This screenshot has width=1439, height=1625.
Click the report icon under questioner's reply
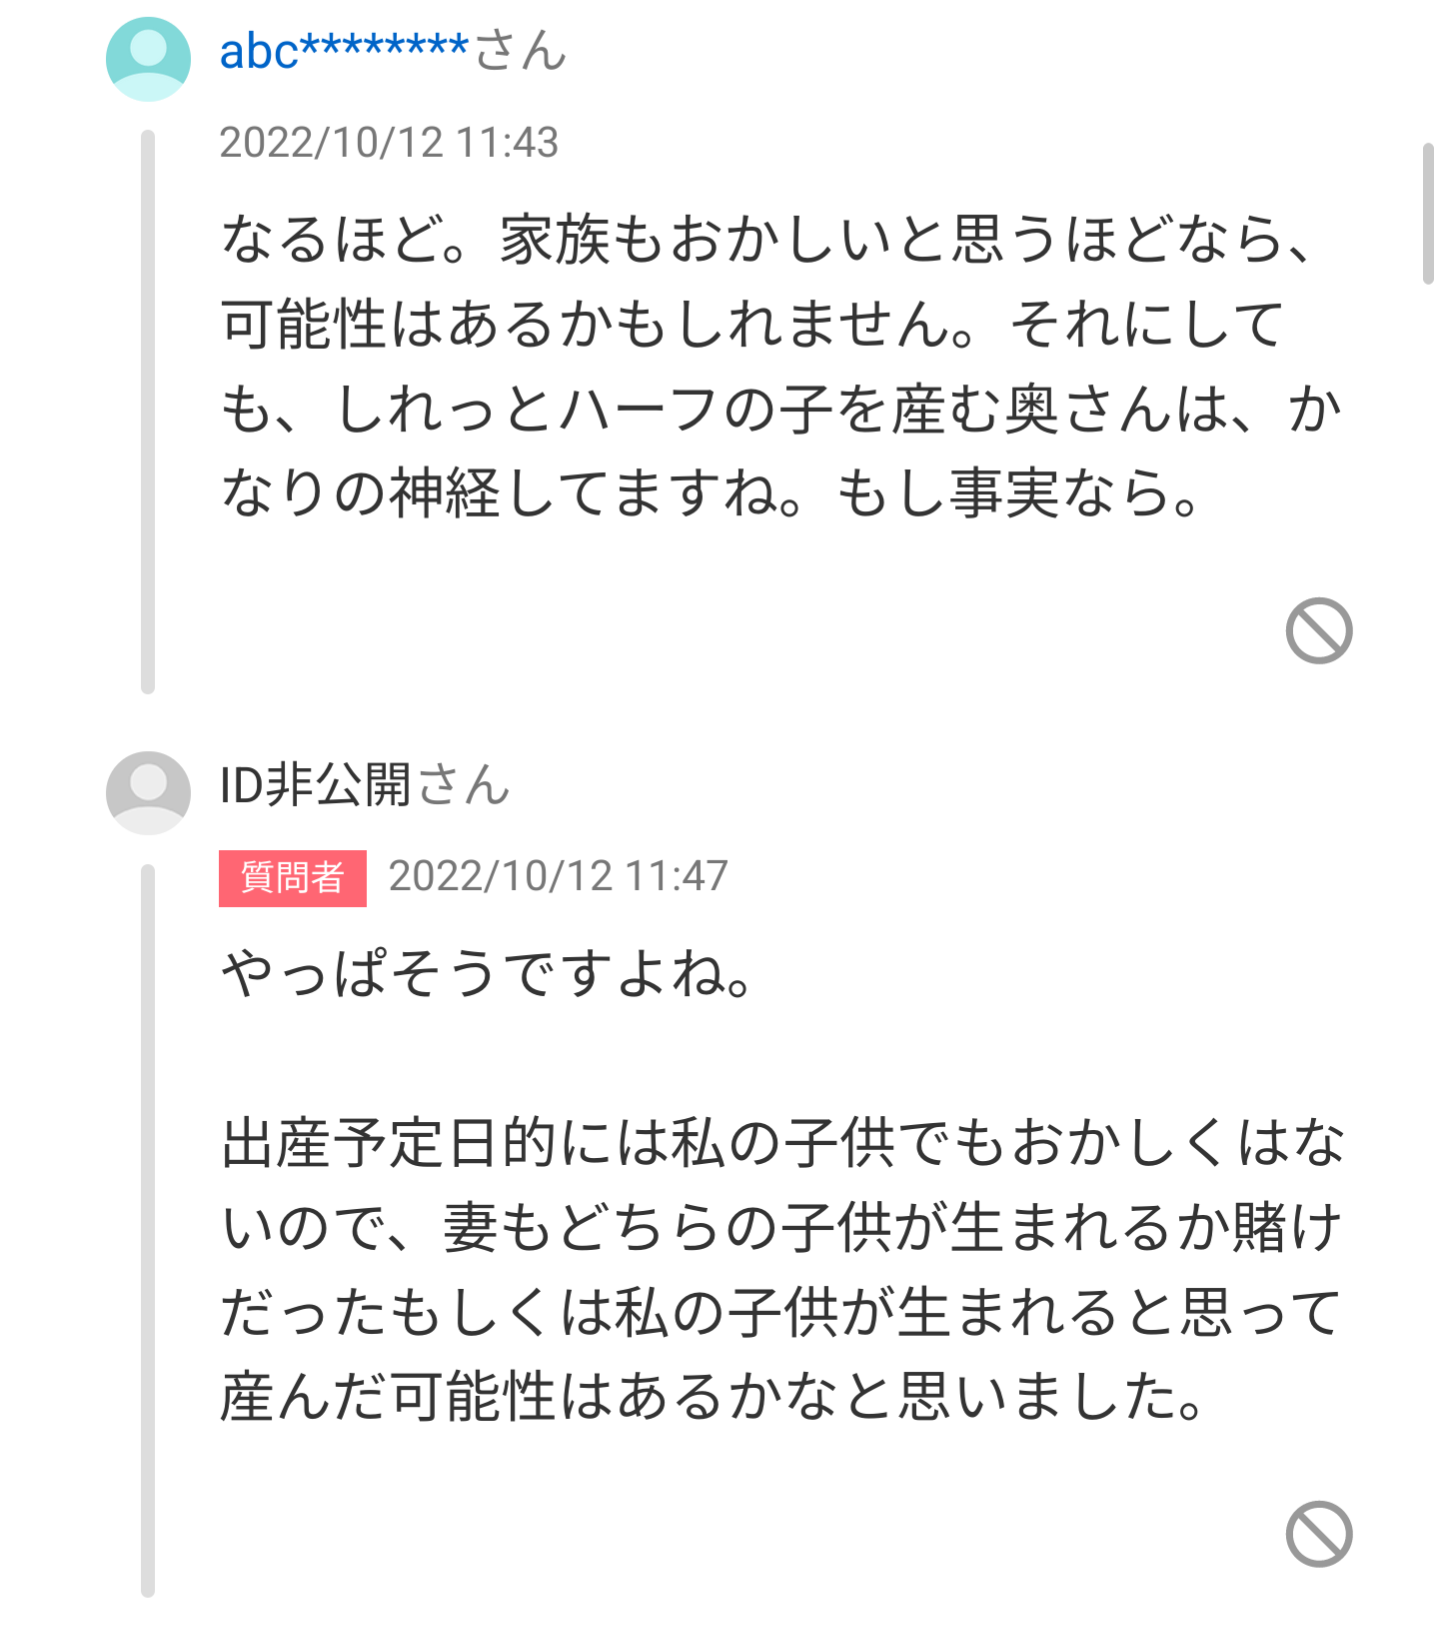[1318, 1534]
